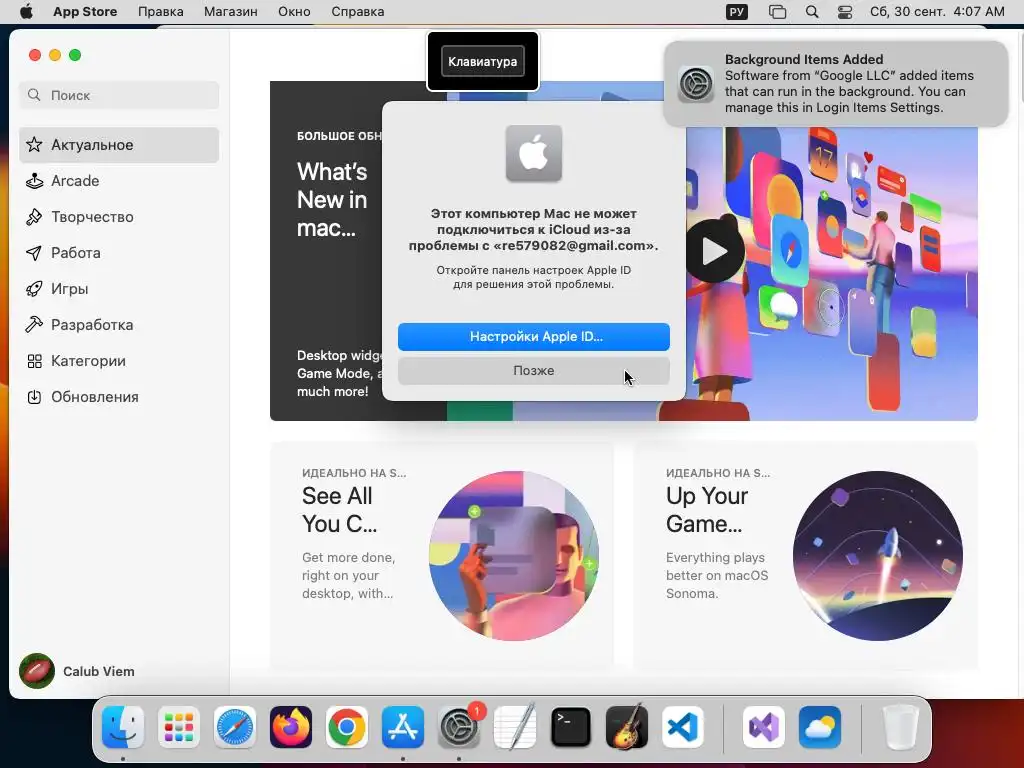The width and height of the screenshot is (1024, 768).
Task: Open TextEdit from the Dock
Action: click(515, 727)
